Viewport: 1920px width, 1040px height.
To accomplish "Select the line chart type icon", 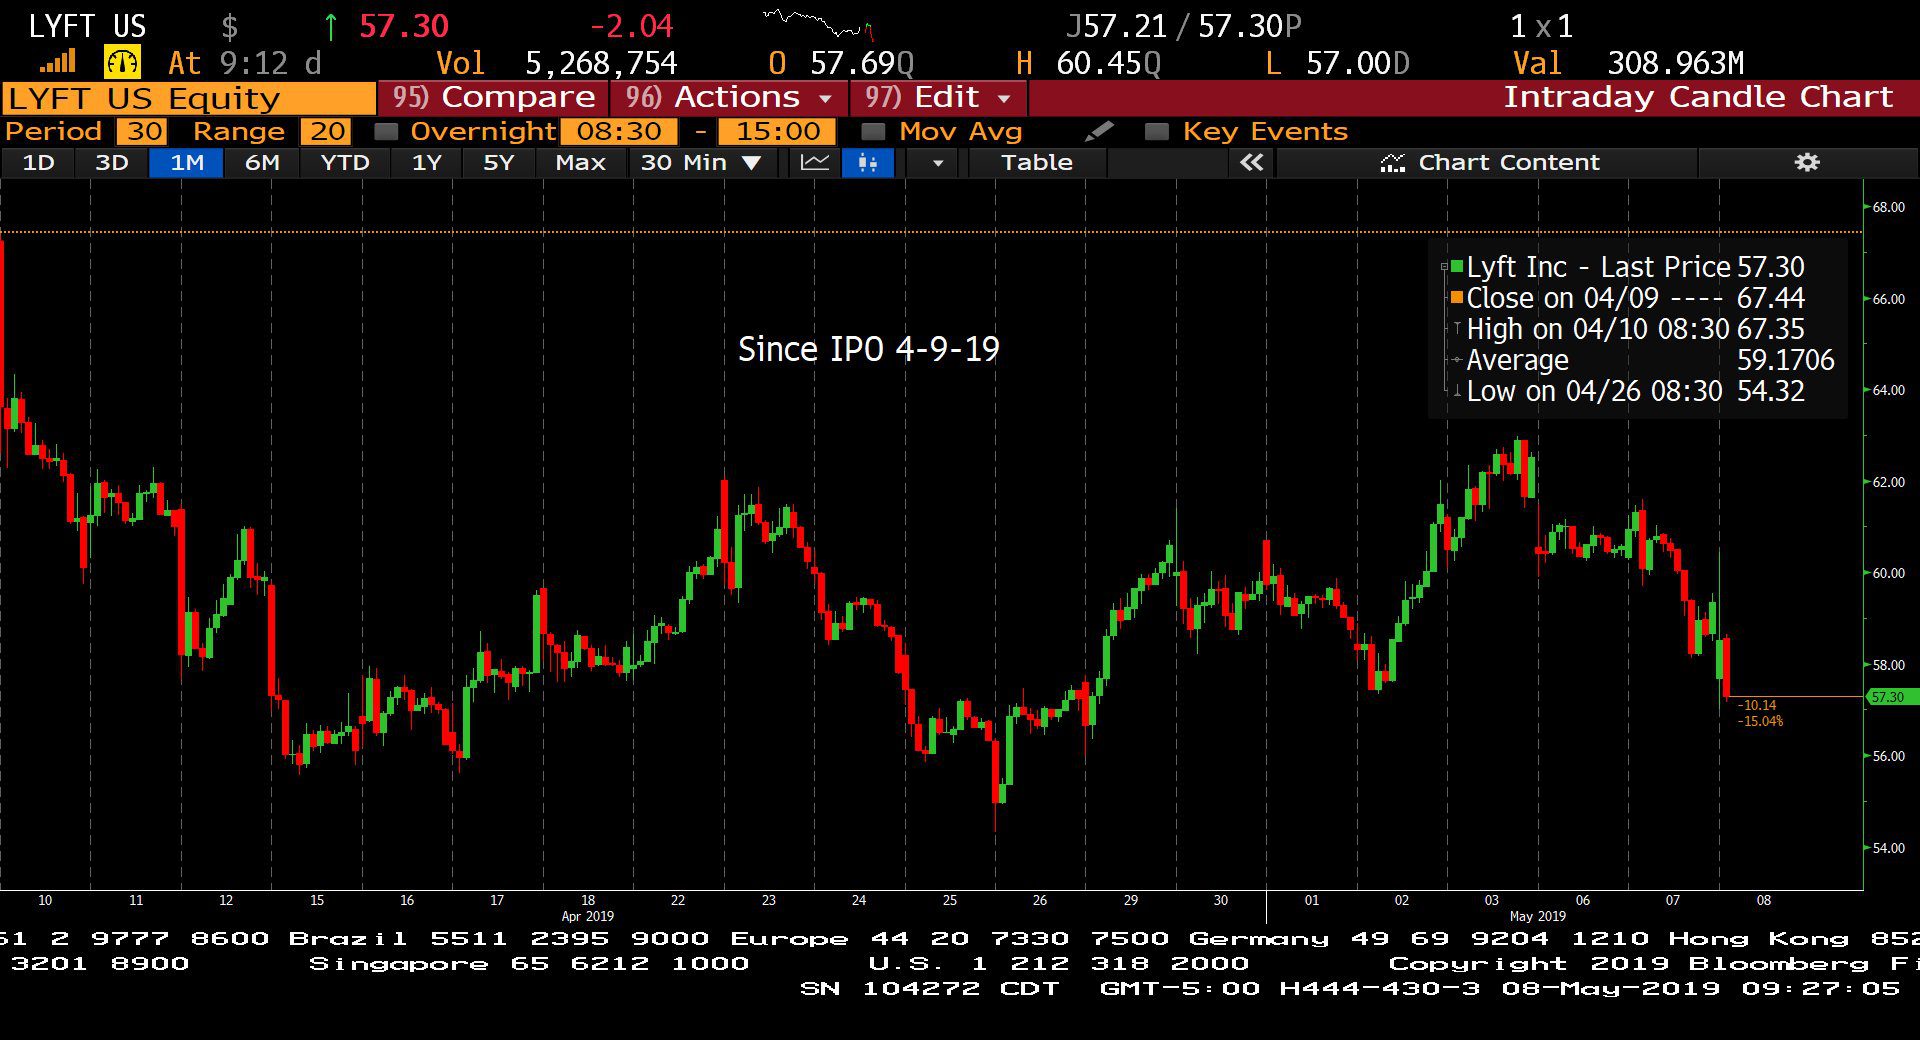I will point(815,163).
